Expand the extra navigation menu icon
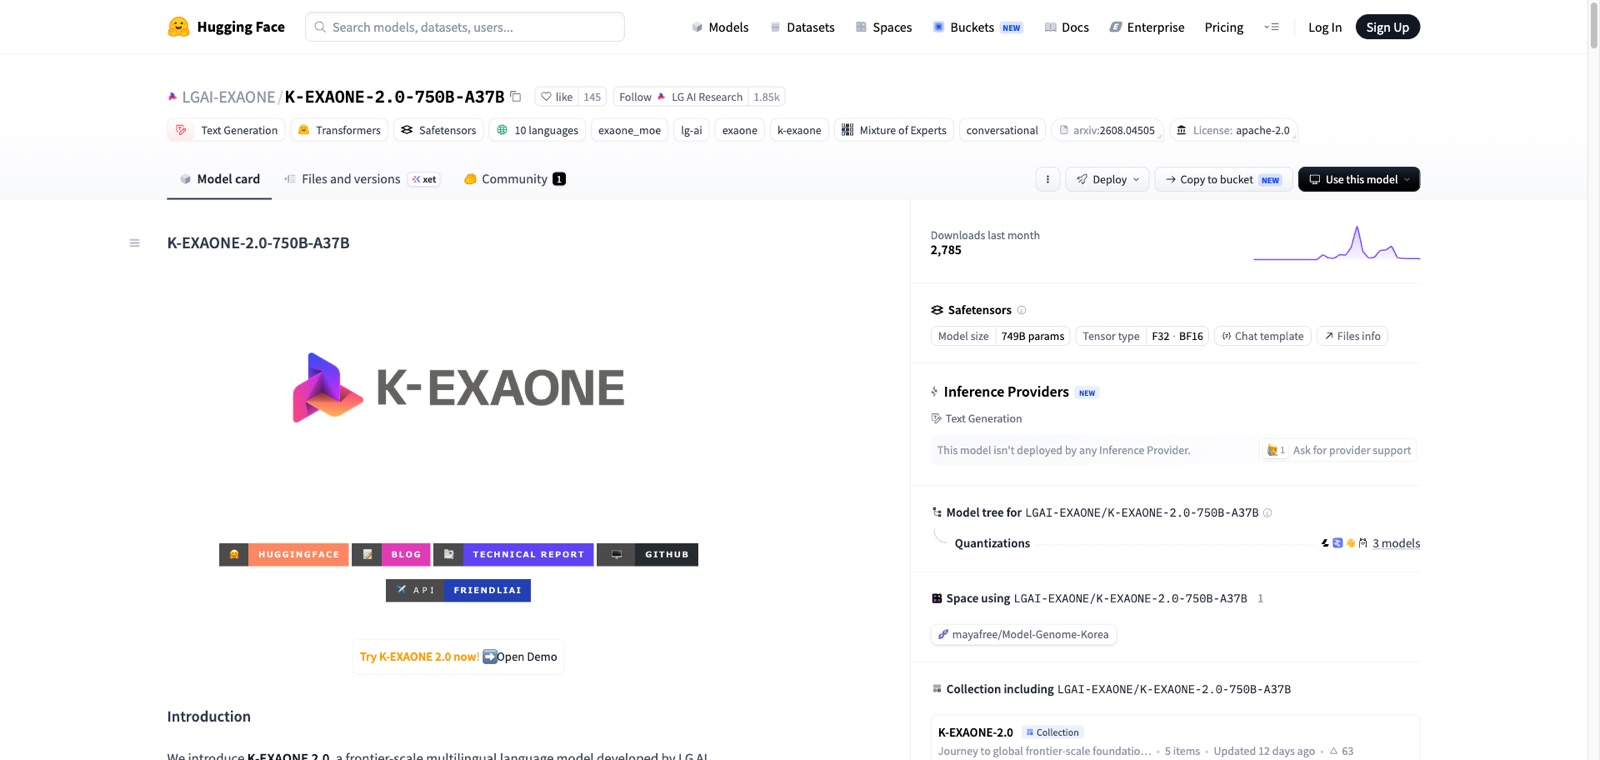Image resolution: width=1600 pixels, height=760 pixels. point(1272,27)
